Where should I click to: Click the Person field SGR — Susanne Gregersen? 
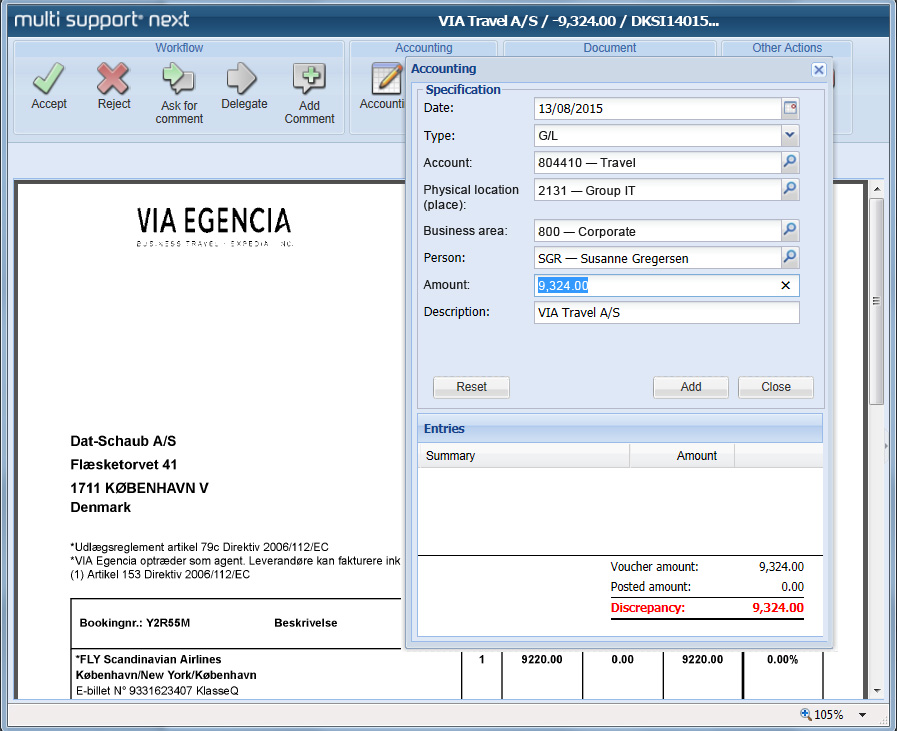coord(658,258)
